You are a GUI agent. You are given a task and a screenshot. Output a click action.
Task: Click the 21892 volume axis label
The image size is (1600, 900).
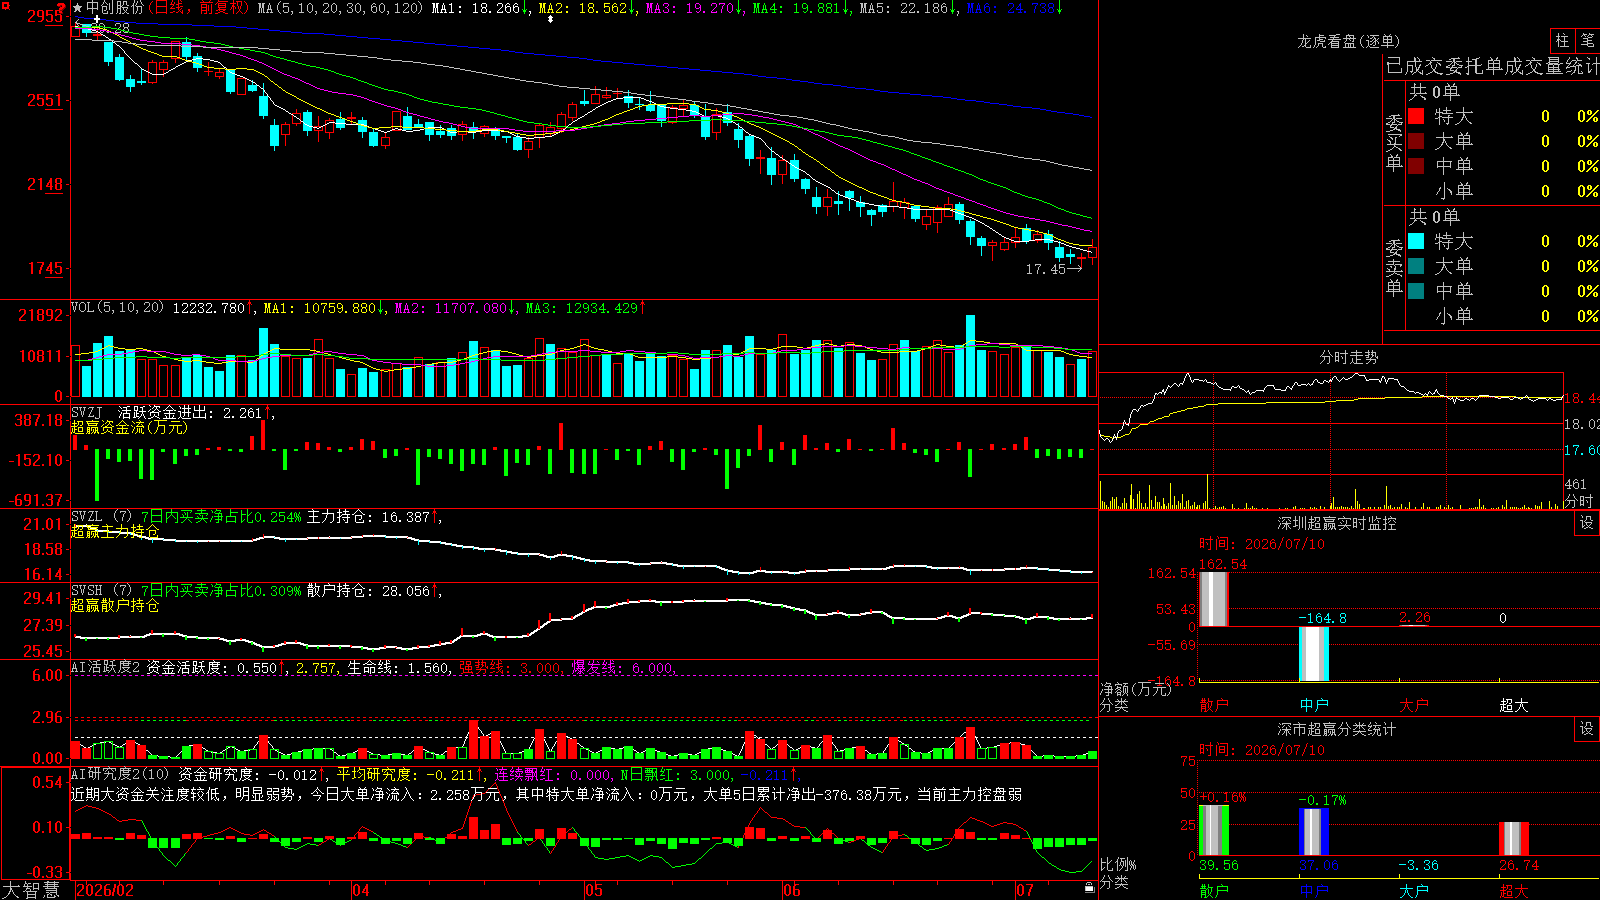(41, 315)
